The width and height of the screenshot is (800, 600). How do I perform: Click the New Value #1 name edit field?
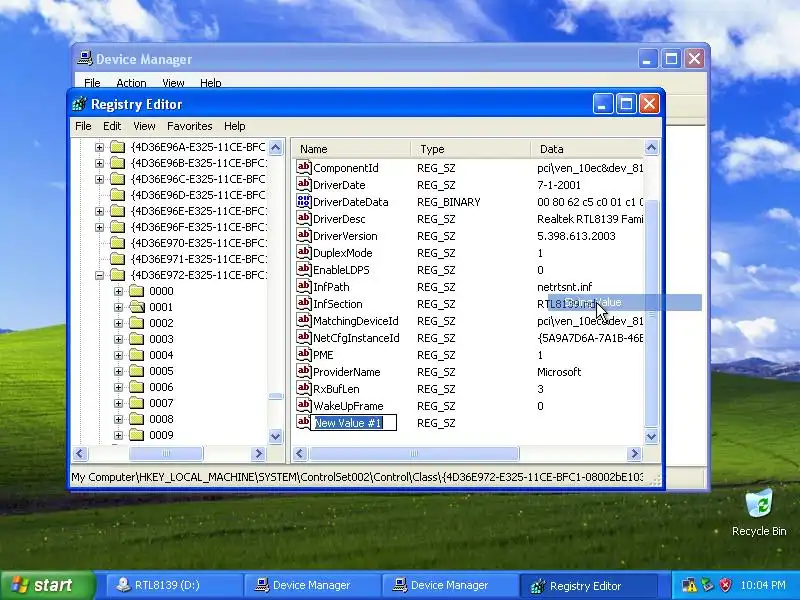[x=354, y=422]
